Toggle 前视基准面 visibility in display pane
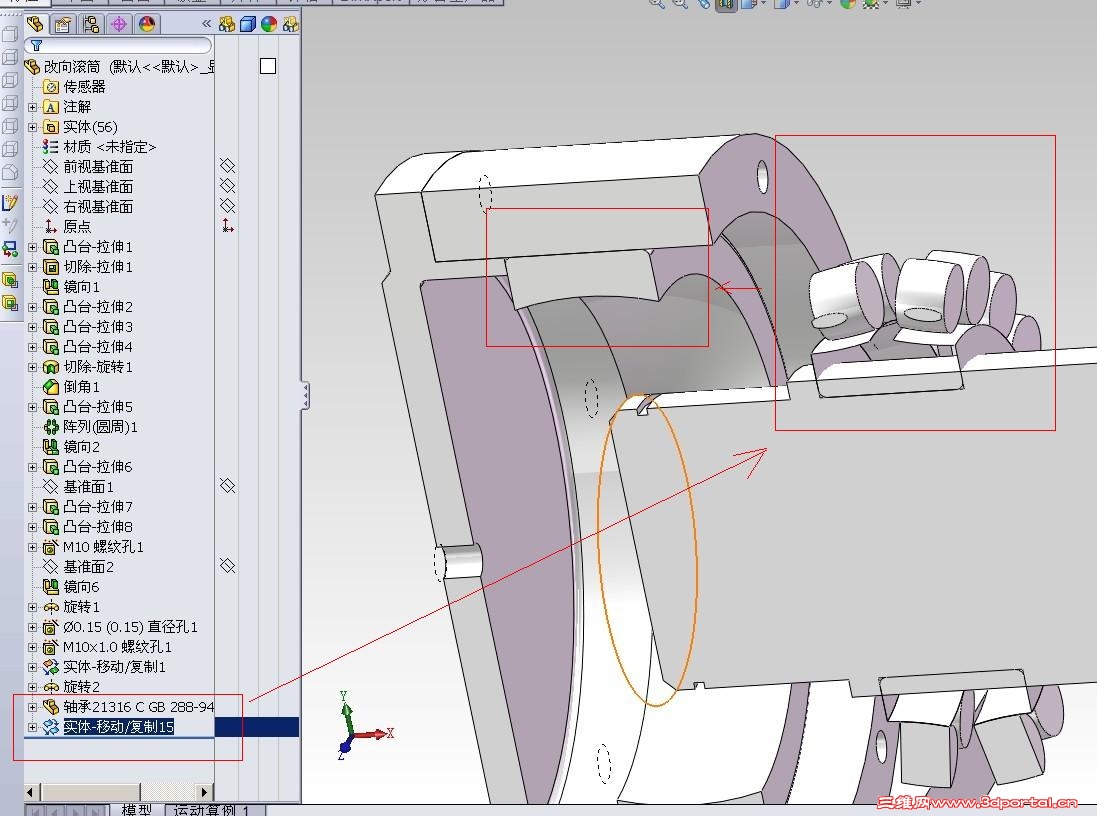Viewport: 1097px width, 816px height. point(227,166)
